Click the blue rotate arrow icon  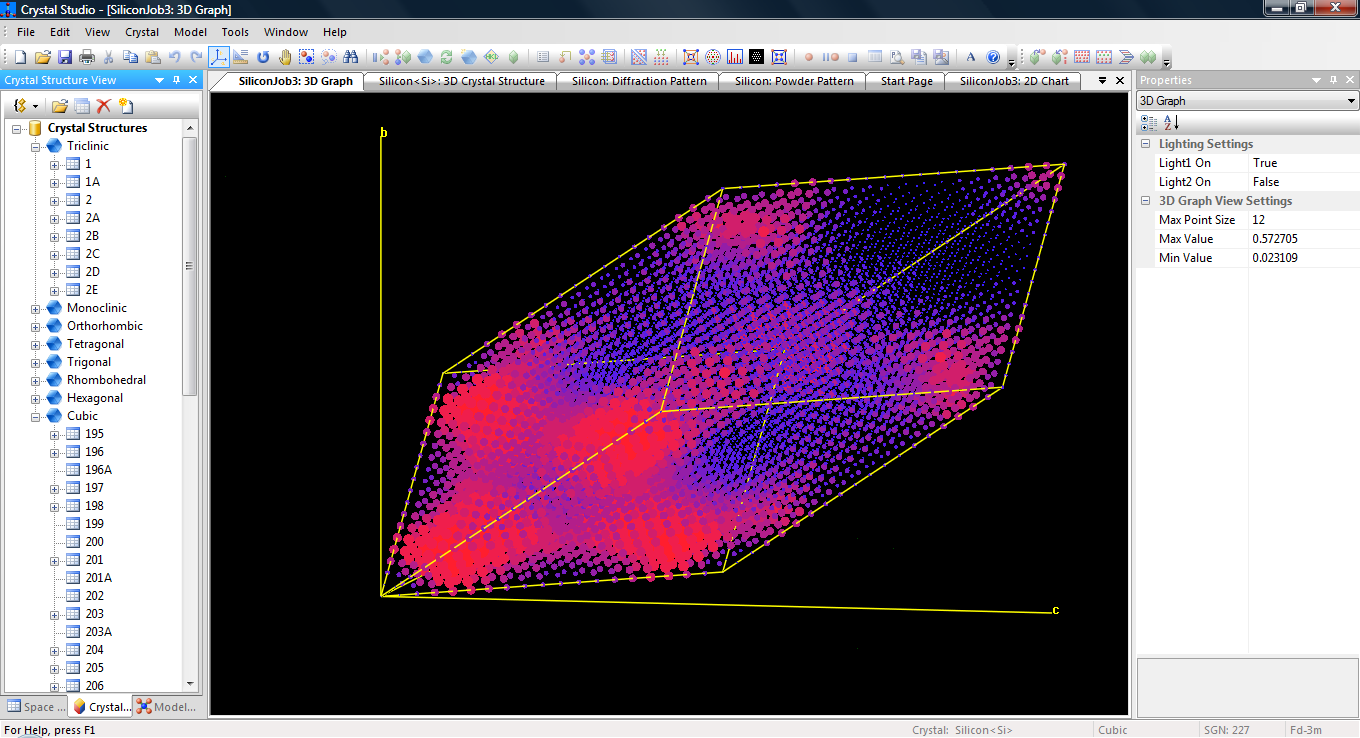263,57
